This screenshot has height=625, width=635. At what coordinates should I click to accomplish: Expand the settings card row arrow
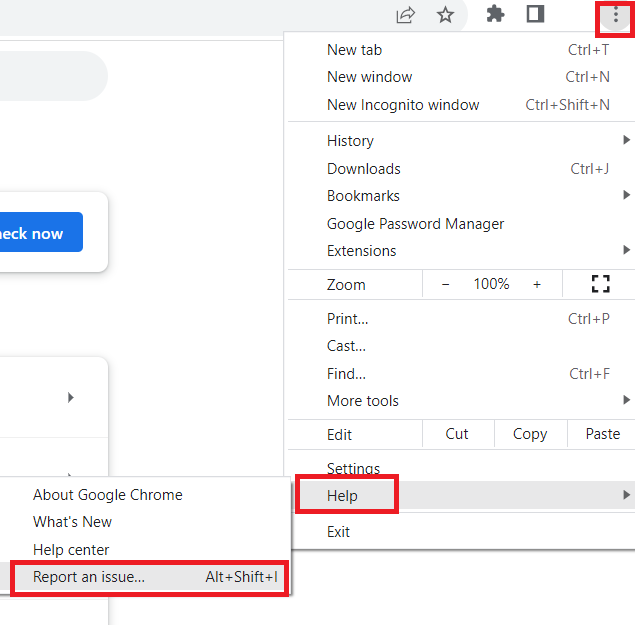click(71, 397)
